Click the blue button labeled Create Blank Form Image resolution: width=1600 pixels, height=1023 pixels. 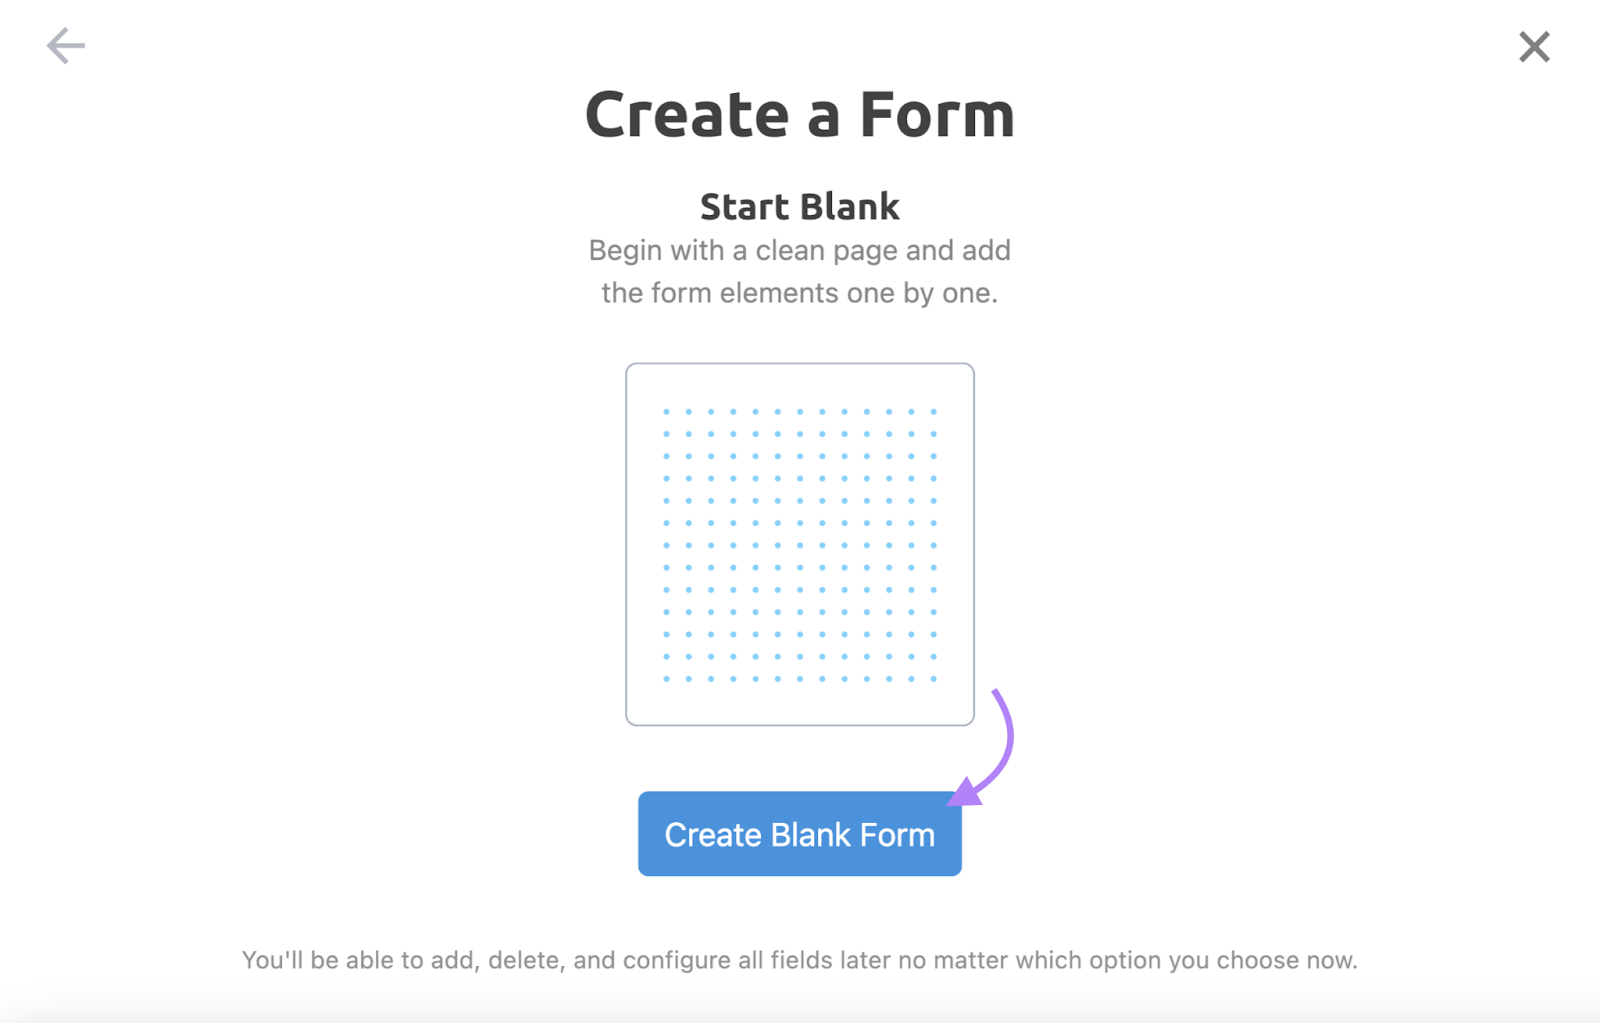(799, 834)
